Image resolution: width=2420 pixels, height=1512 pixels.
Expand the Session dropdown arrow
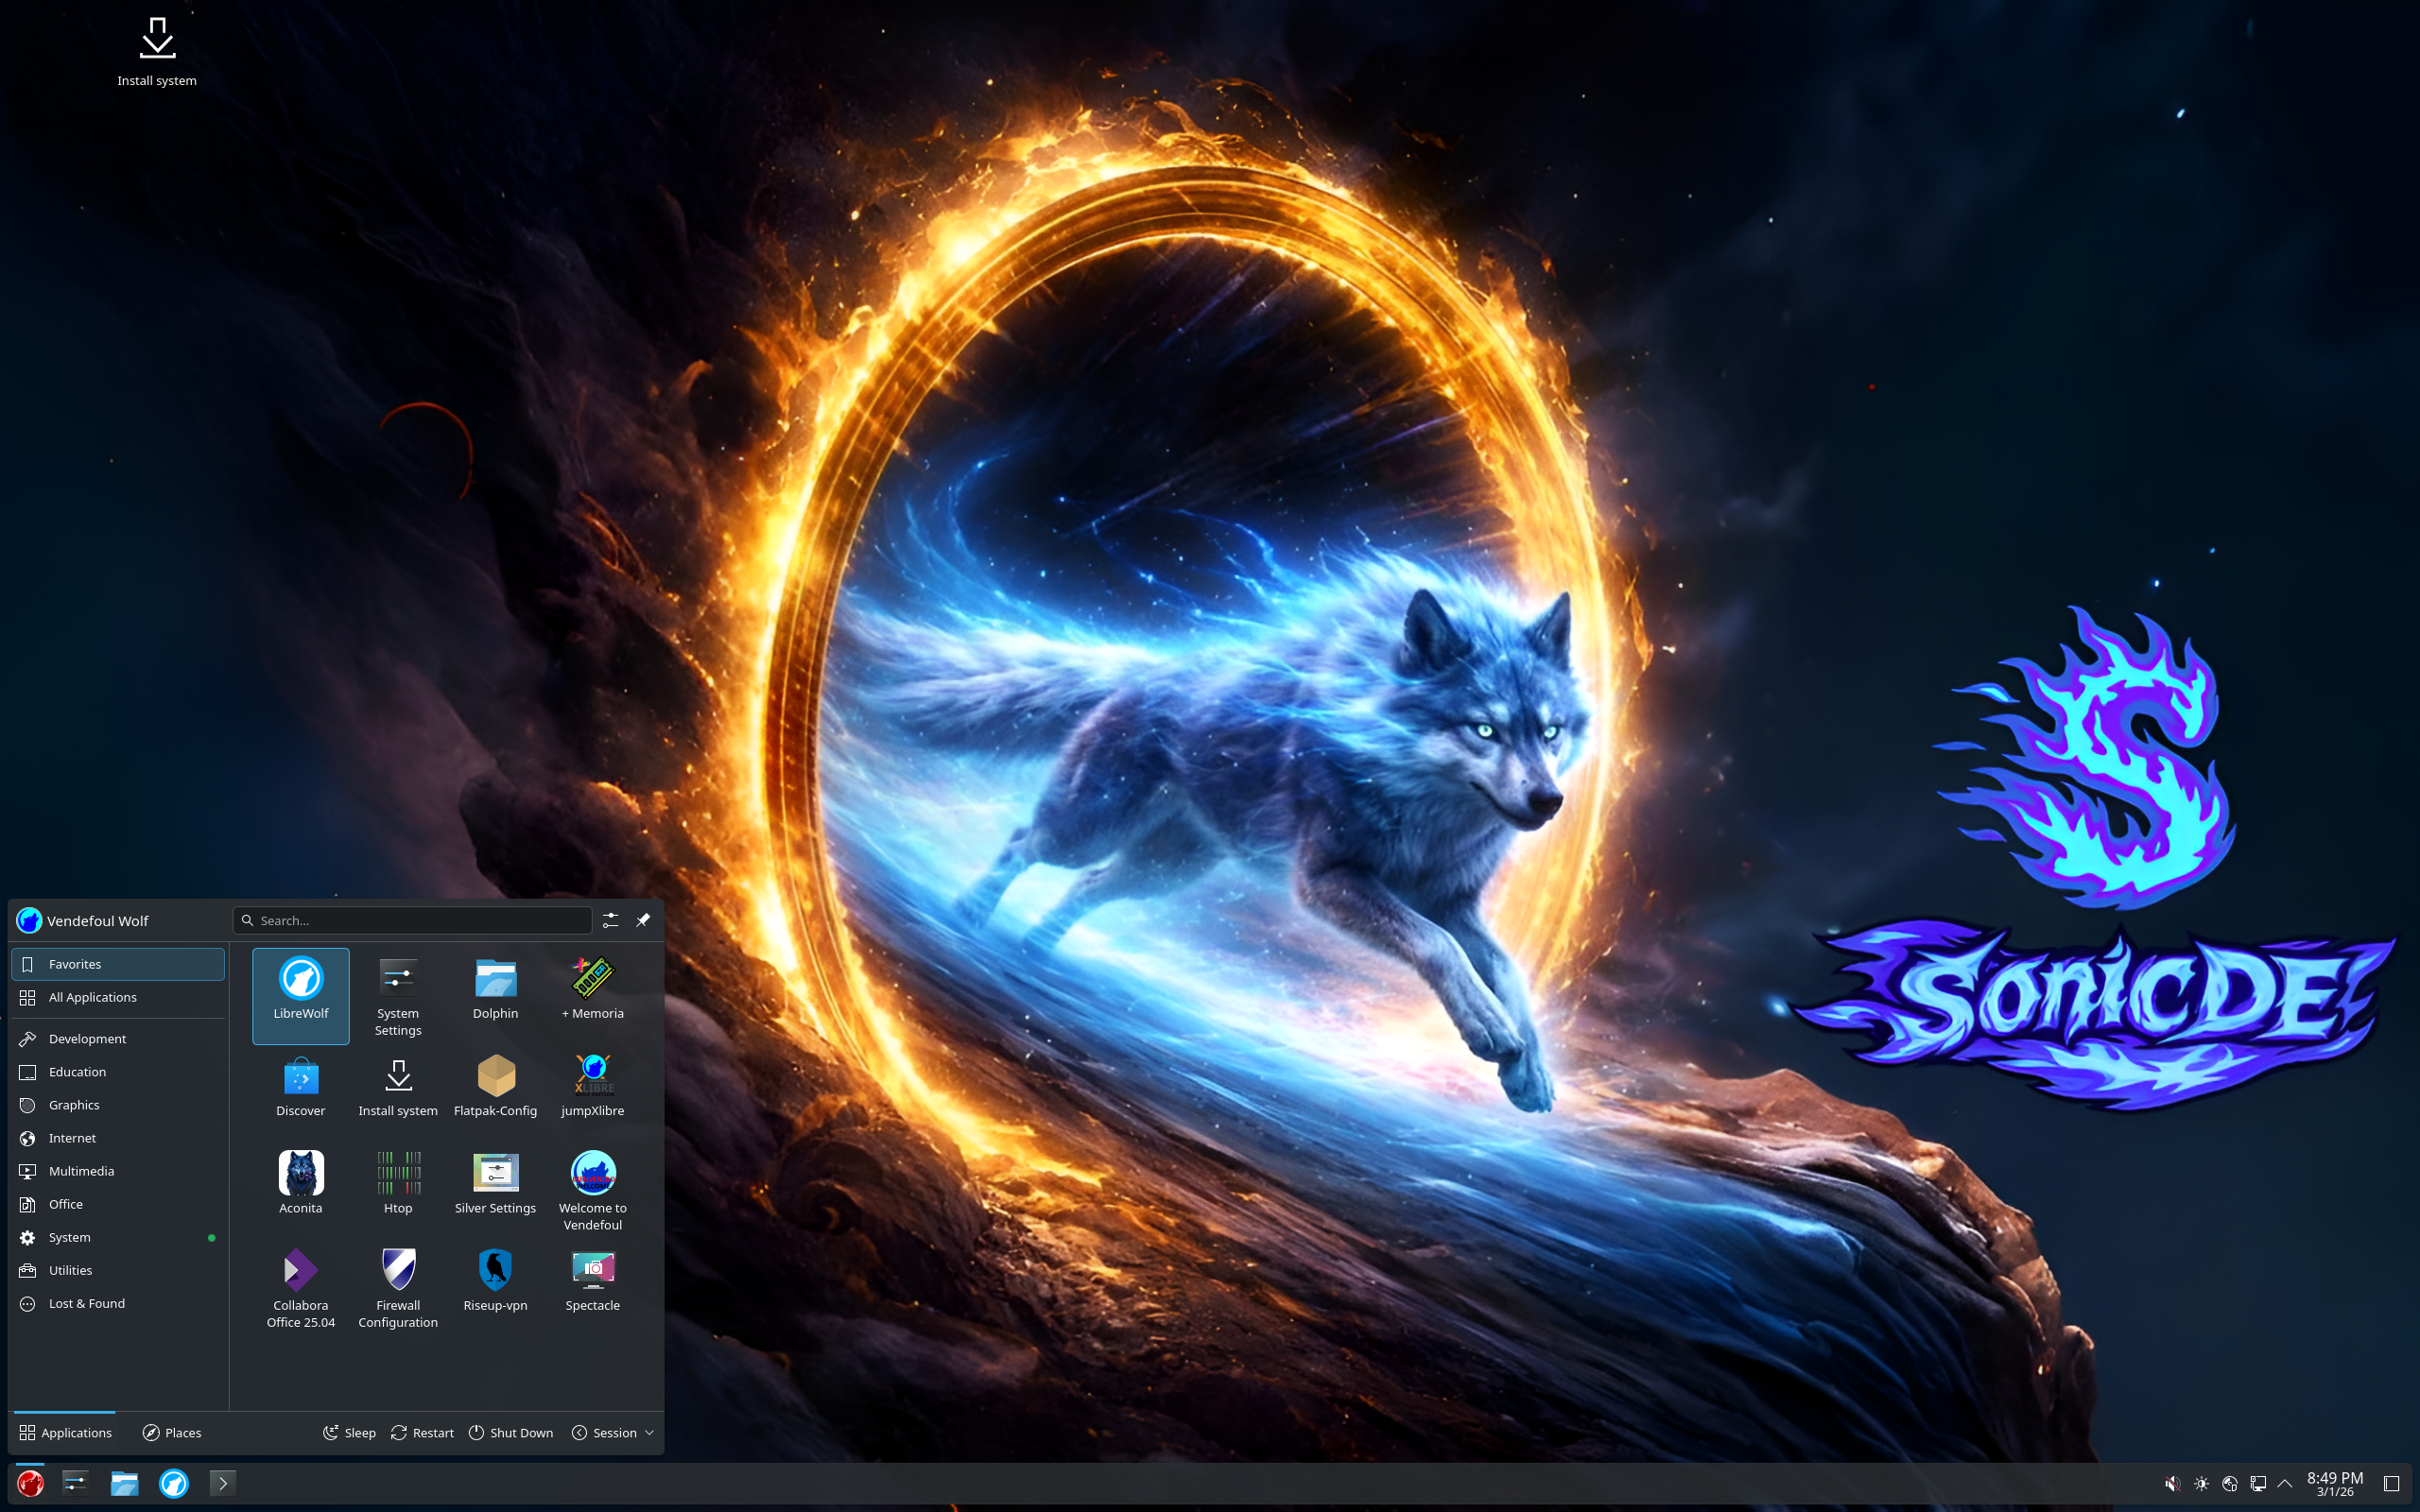click(x=649, y=1433)
